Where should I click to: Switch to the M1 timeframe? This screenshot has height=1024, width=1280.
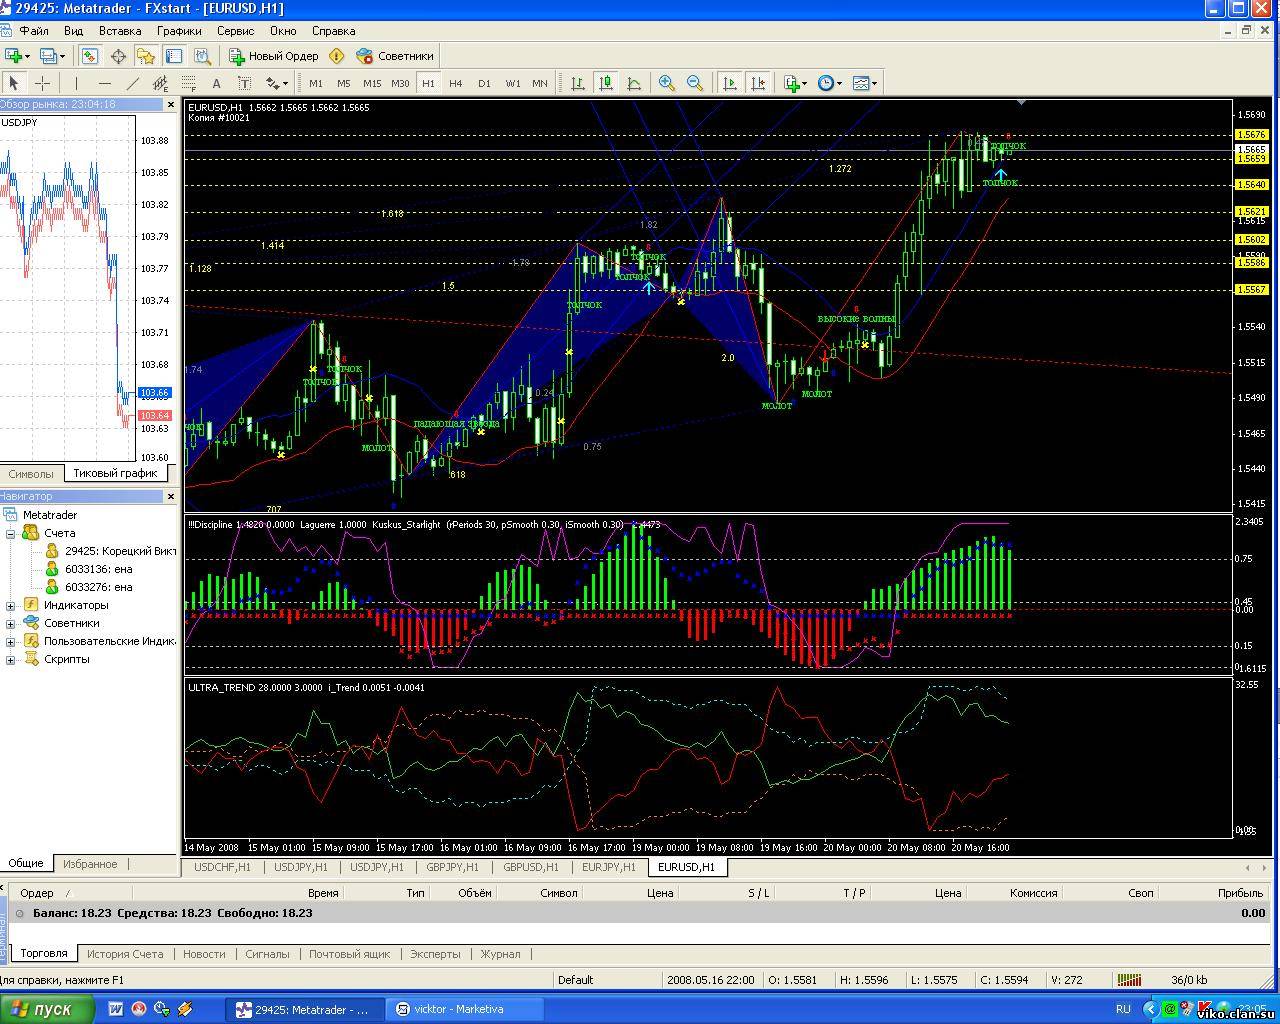point(316,83)
